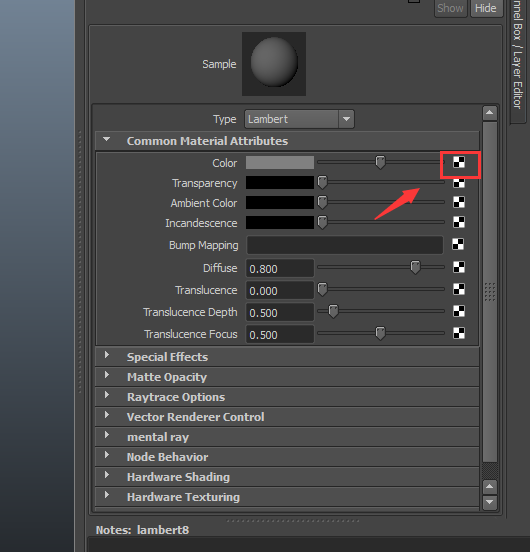Click the Translucence map checker icon
The height and width of the screenshot is (552, 530).
[x=459, y=289]
